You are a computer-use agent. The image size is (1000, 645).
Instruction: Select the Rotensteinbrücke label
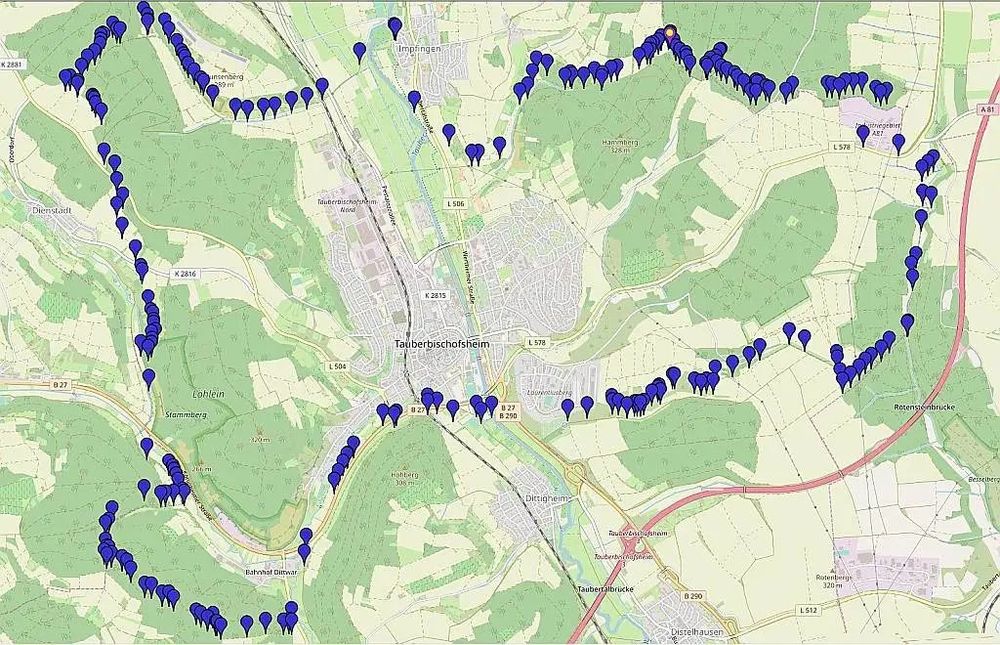click(x=925, y=406)
